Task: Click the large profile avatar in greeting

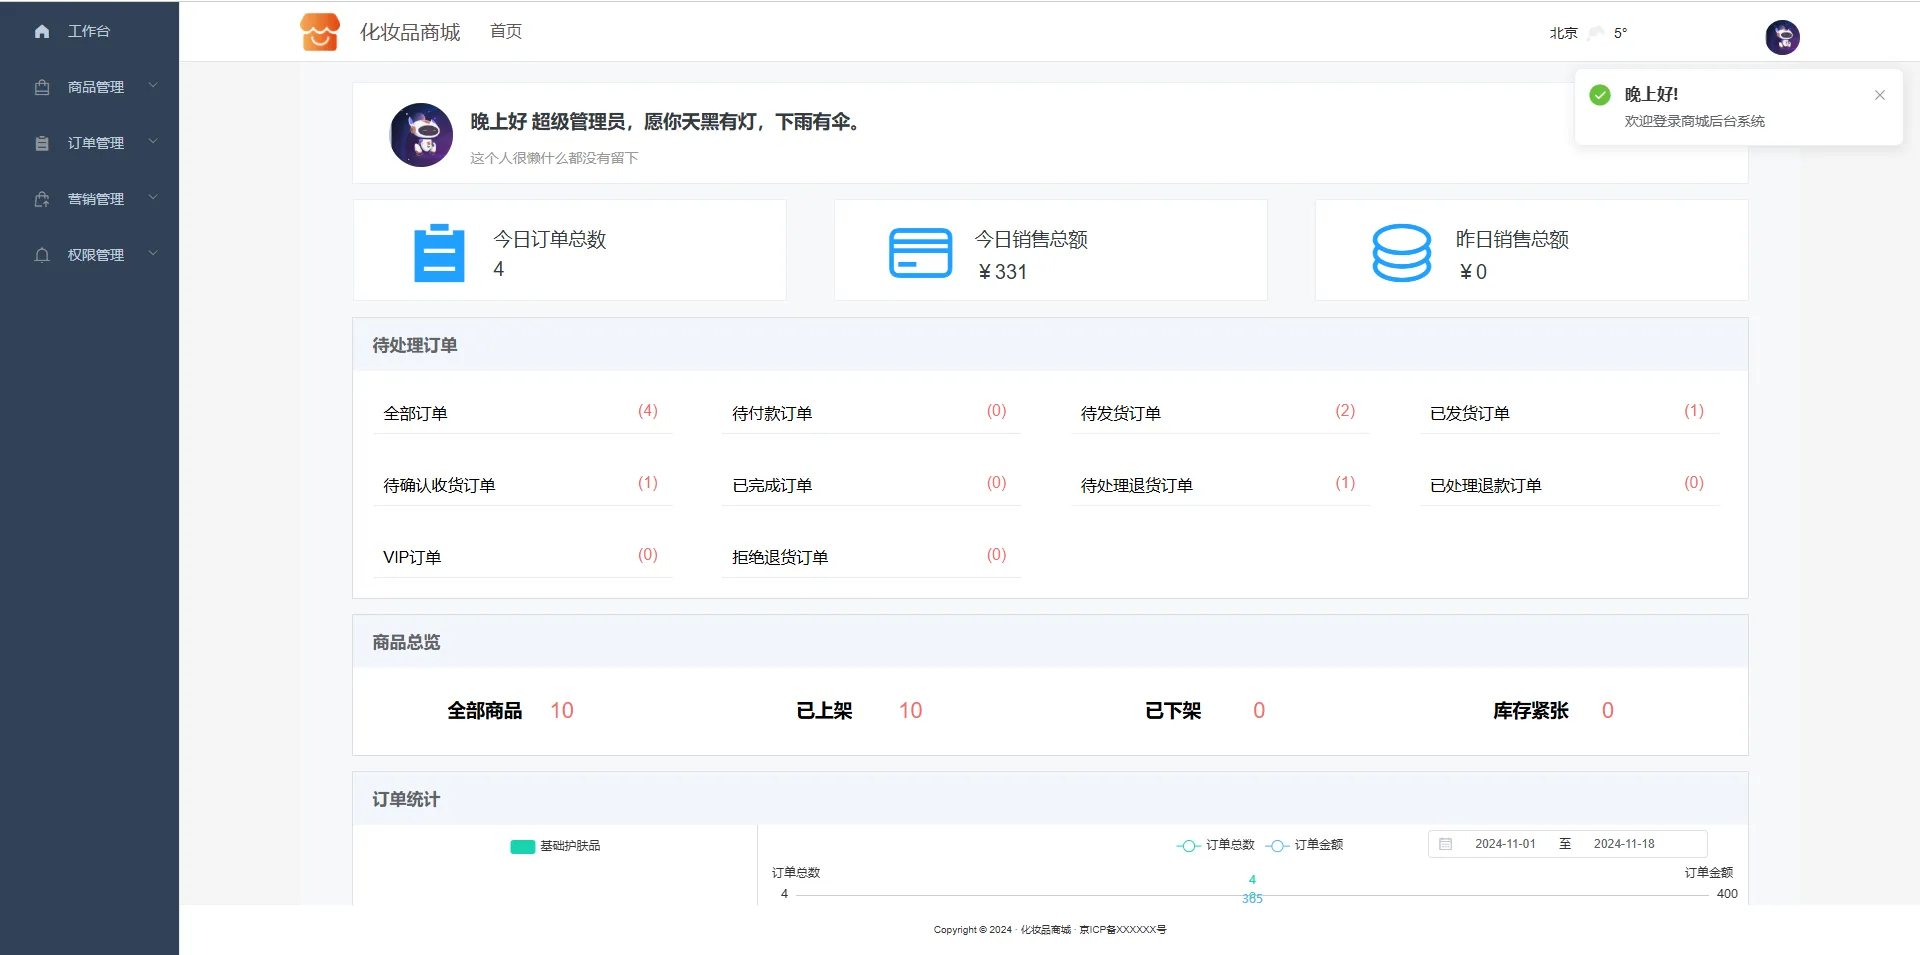Action: point(421,135)
